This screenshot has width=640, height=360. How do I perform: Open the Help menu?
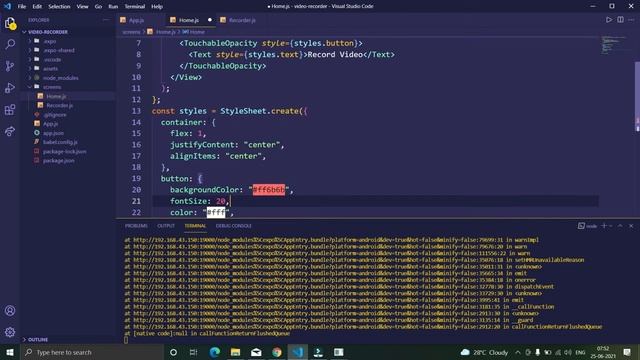point(157,6)
